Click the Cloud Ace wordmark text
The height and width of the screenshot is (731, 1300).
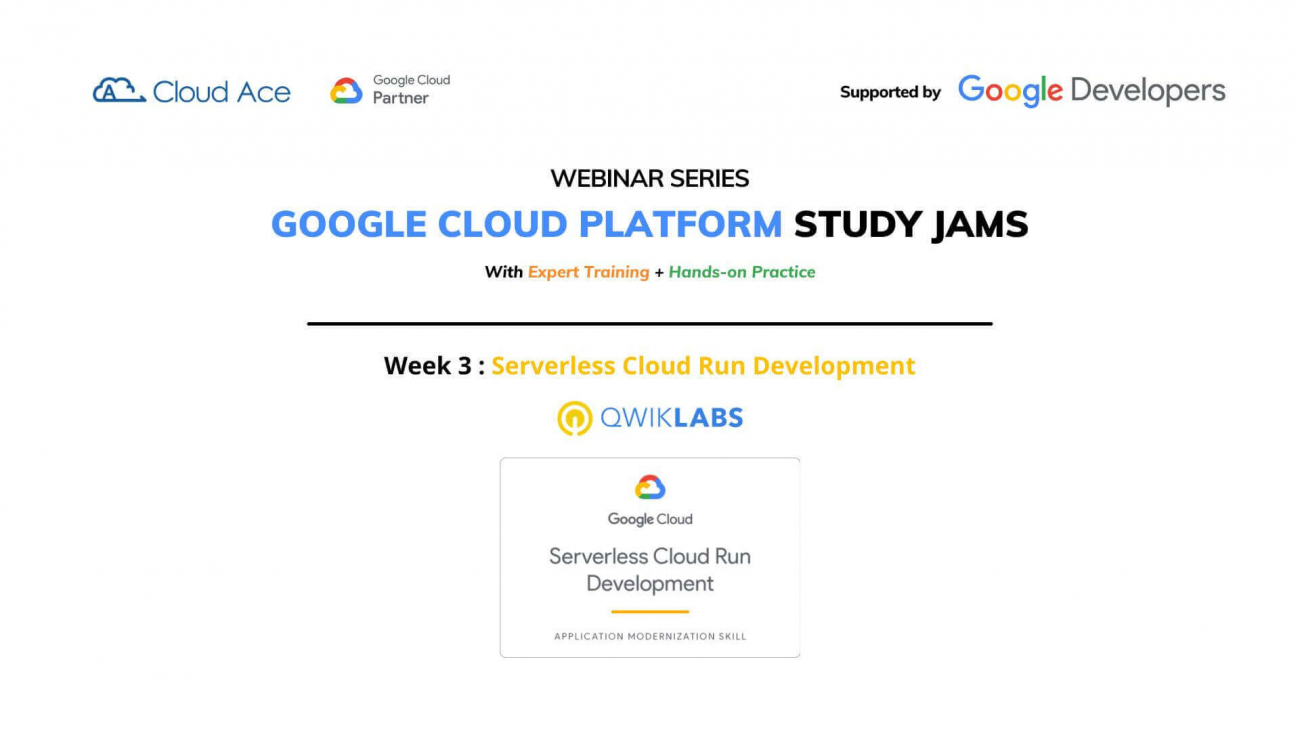[223, 90]
